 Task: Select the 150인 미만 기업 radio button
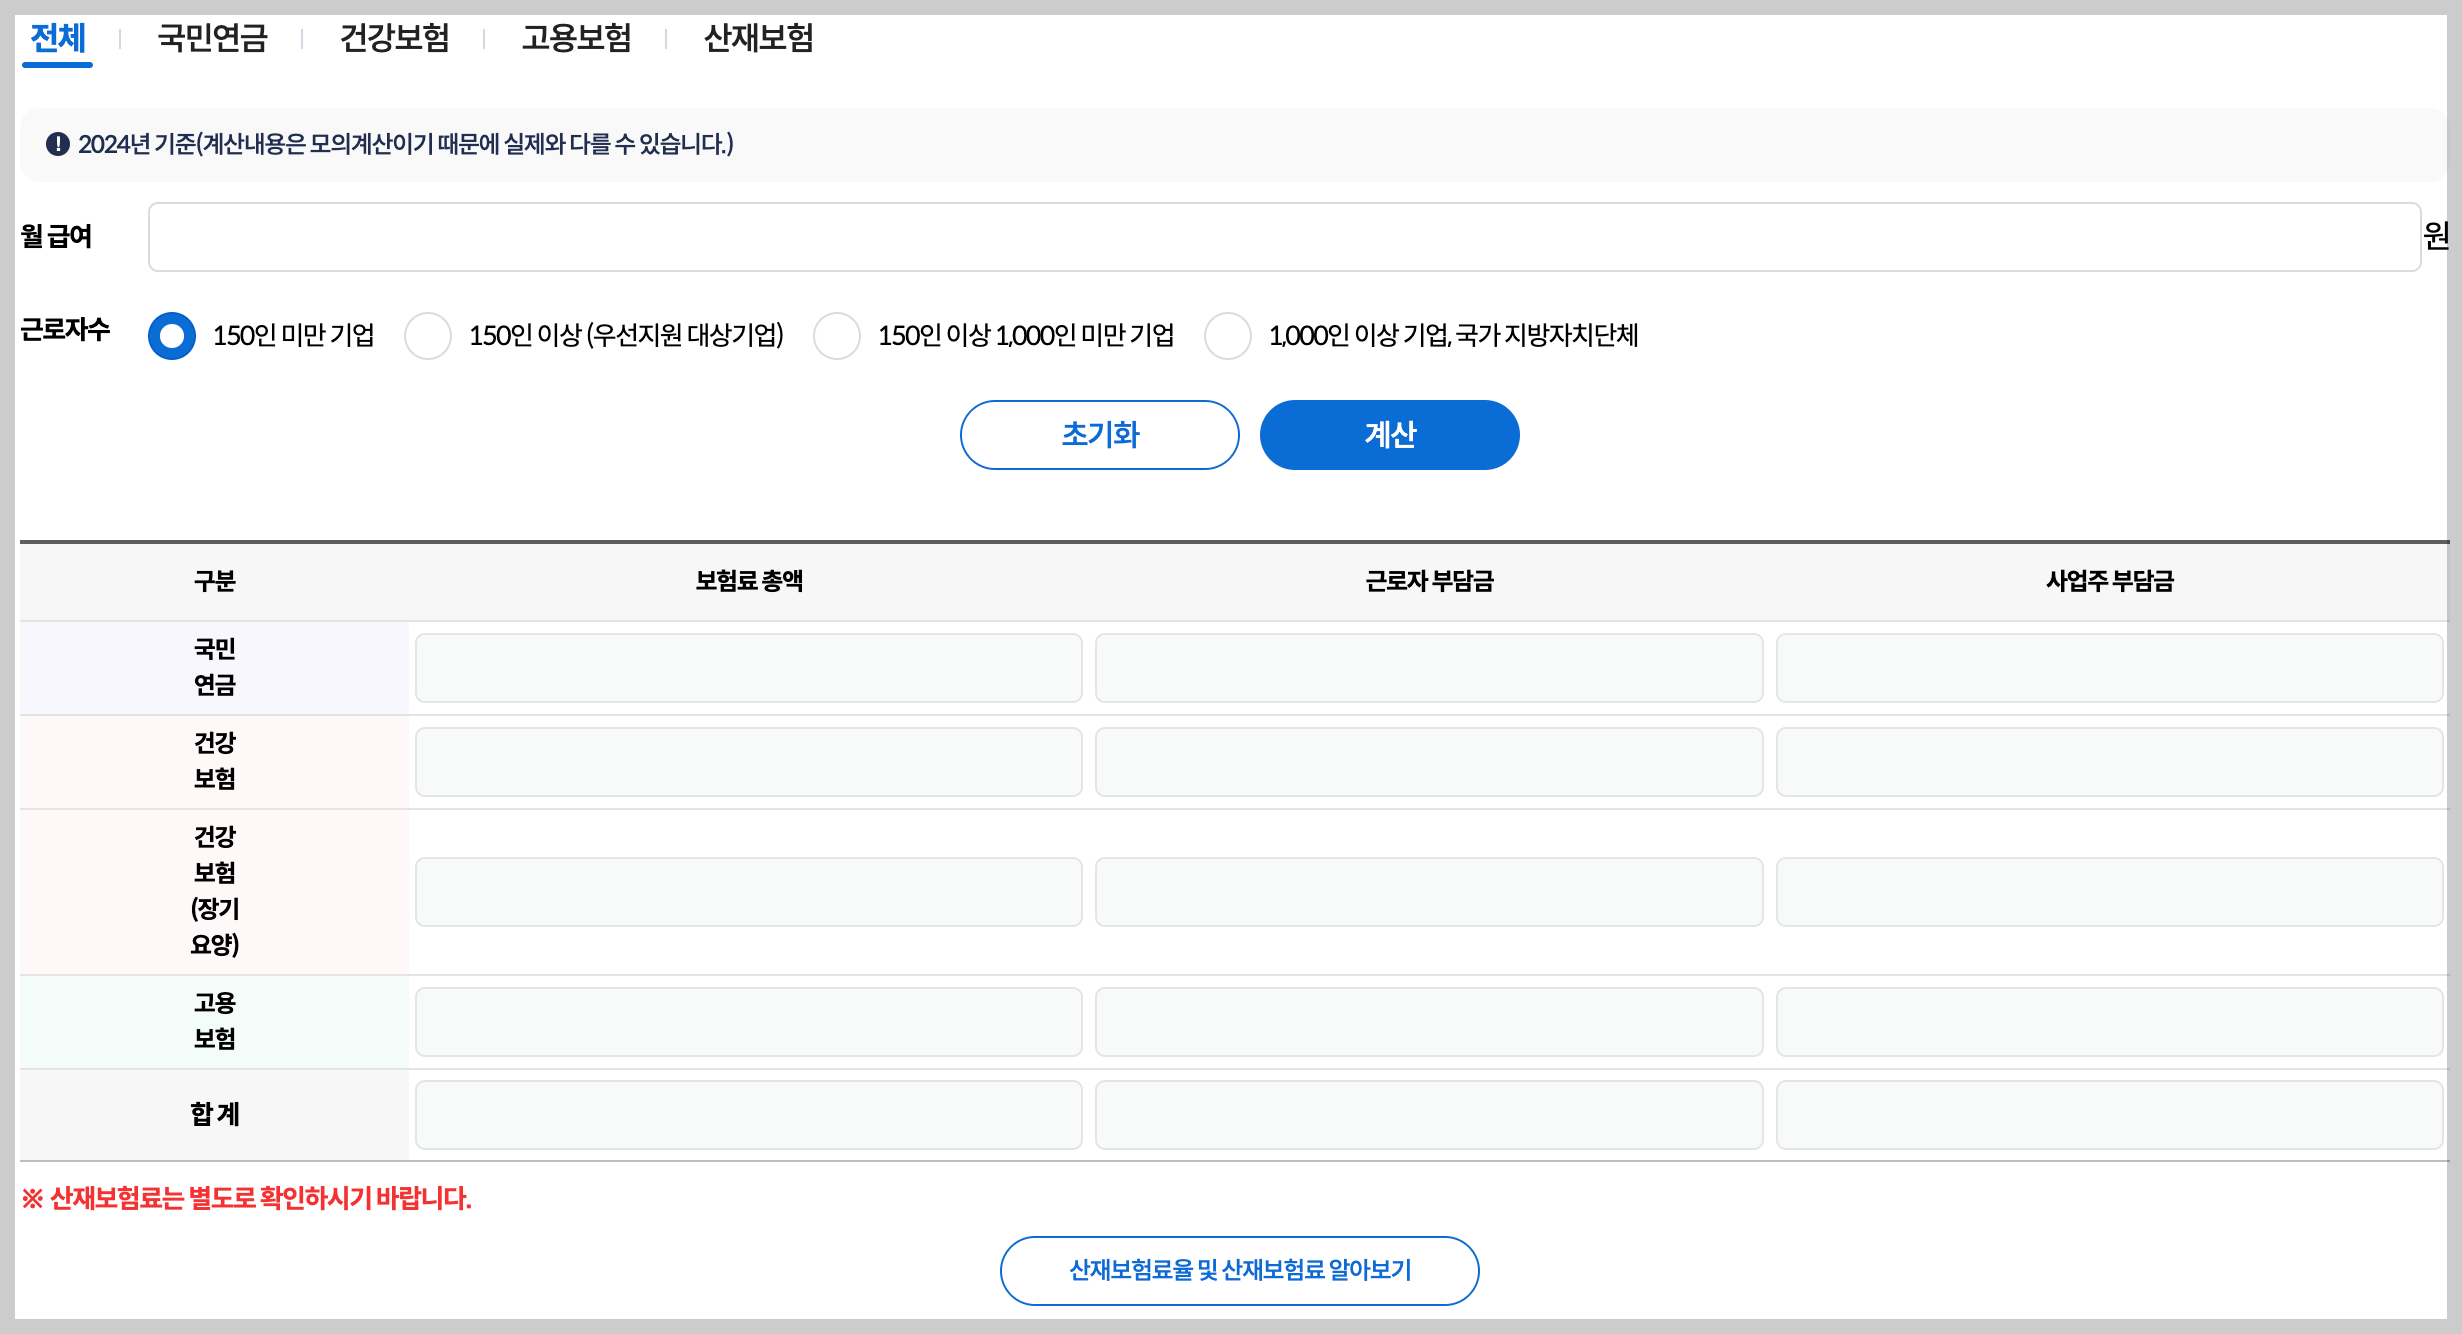point(172,337)
